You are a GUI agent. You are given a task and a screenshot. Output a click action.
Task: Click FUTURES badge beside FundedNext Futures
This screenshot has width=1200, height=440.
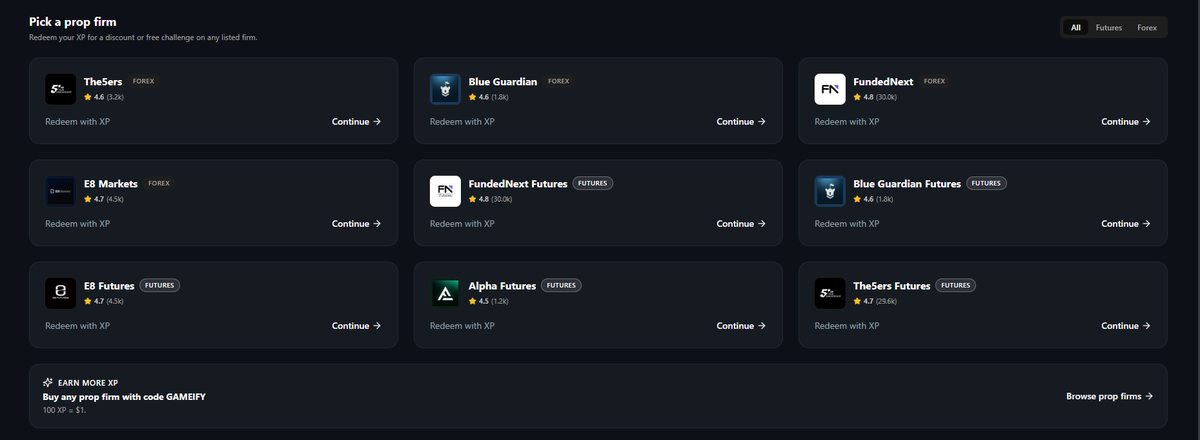(593, 183)
